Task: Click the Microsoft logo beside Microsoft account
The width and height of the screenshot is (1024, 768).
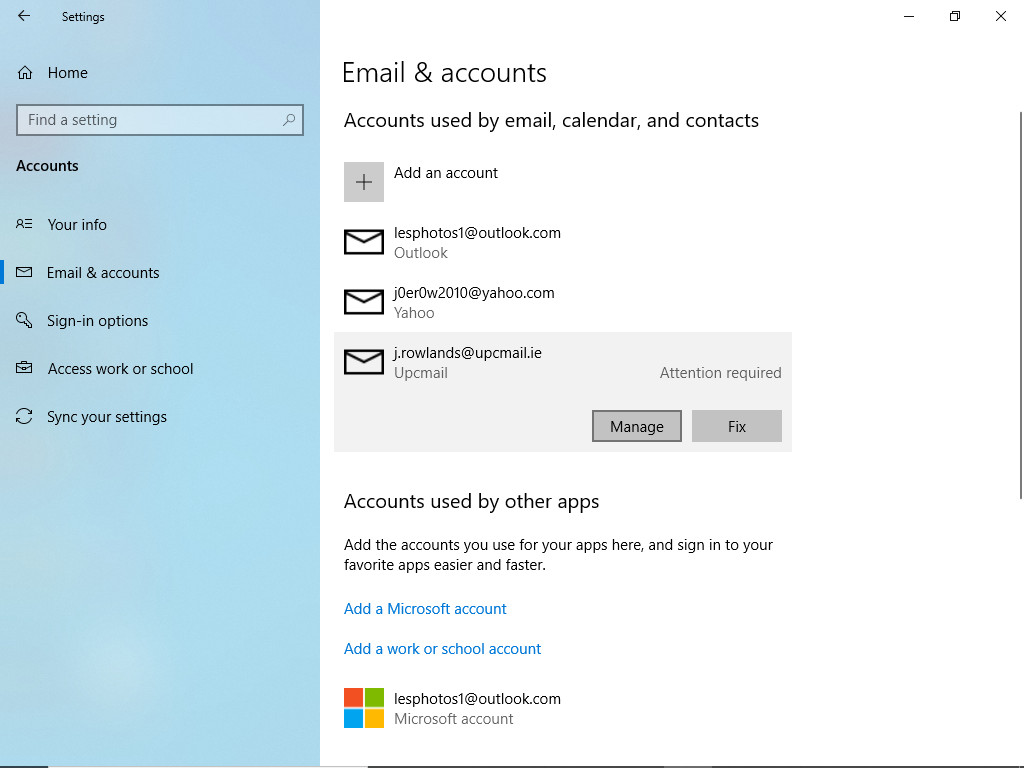Action: coord(364,708)
